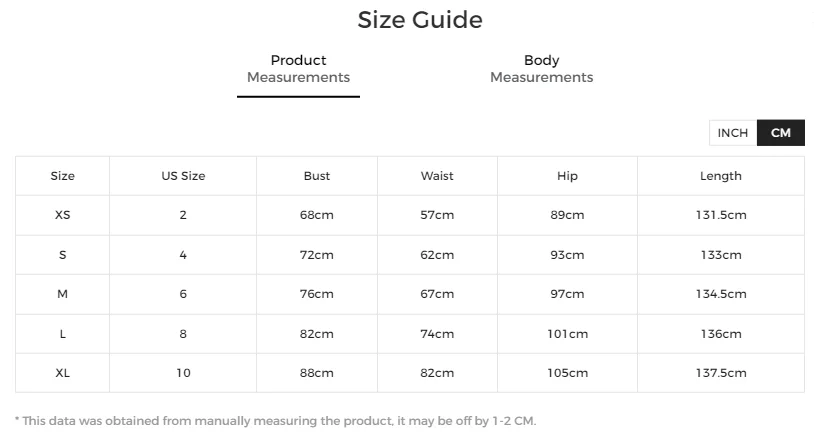Click the measurement disclaimer note
The height and width of the screenshot is (433, 814).
(x=275, y=421)
